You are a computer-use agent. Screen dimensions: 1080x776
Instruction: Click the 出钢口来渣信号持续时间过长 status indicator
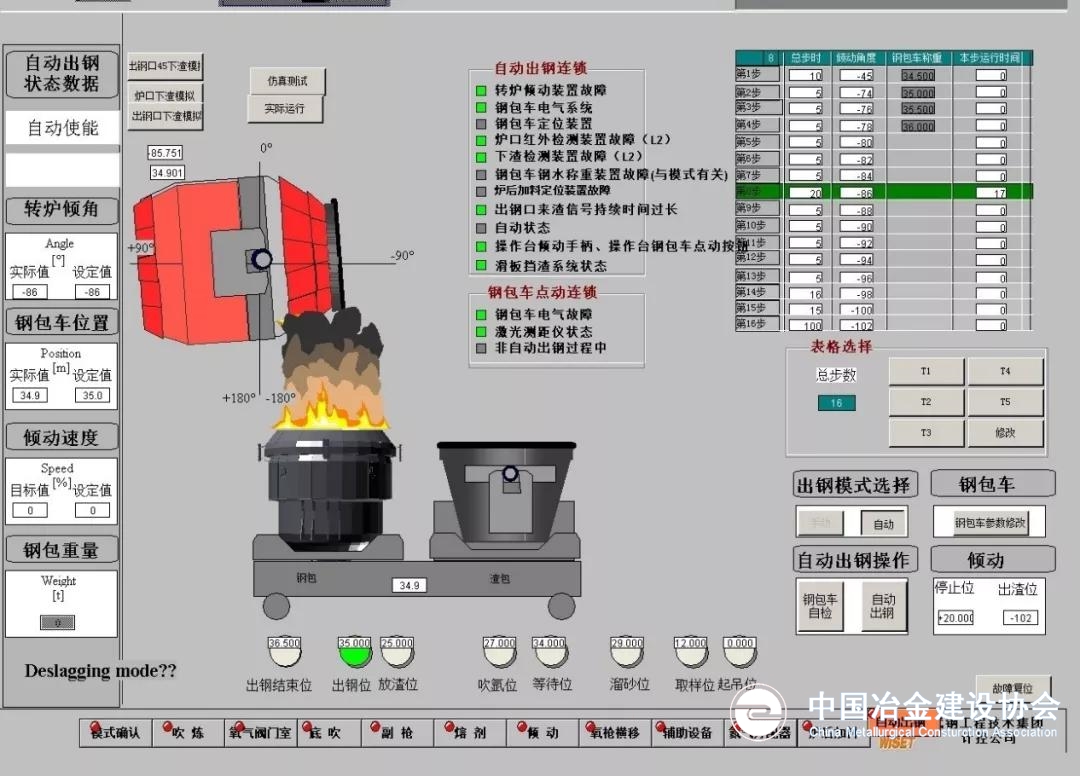pos(481,209)
